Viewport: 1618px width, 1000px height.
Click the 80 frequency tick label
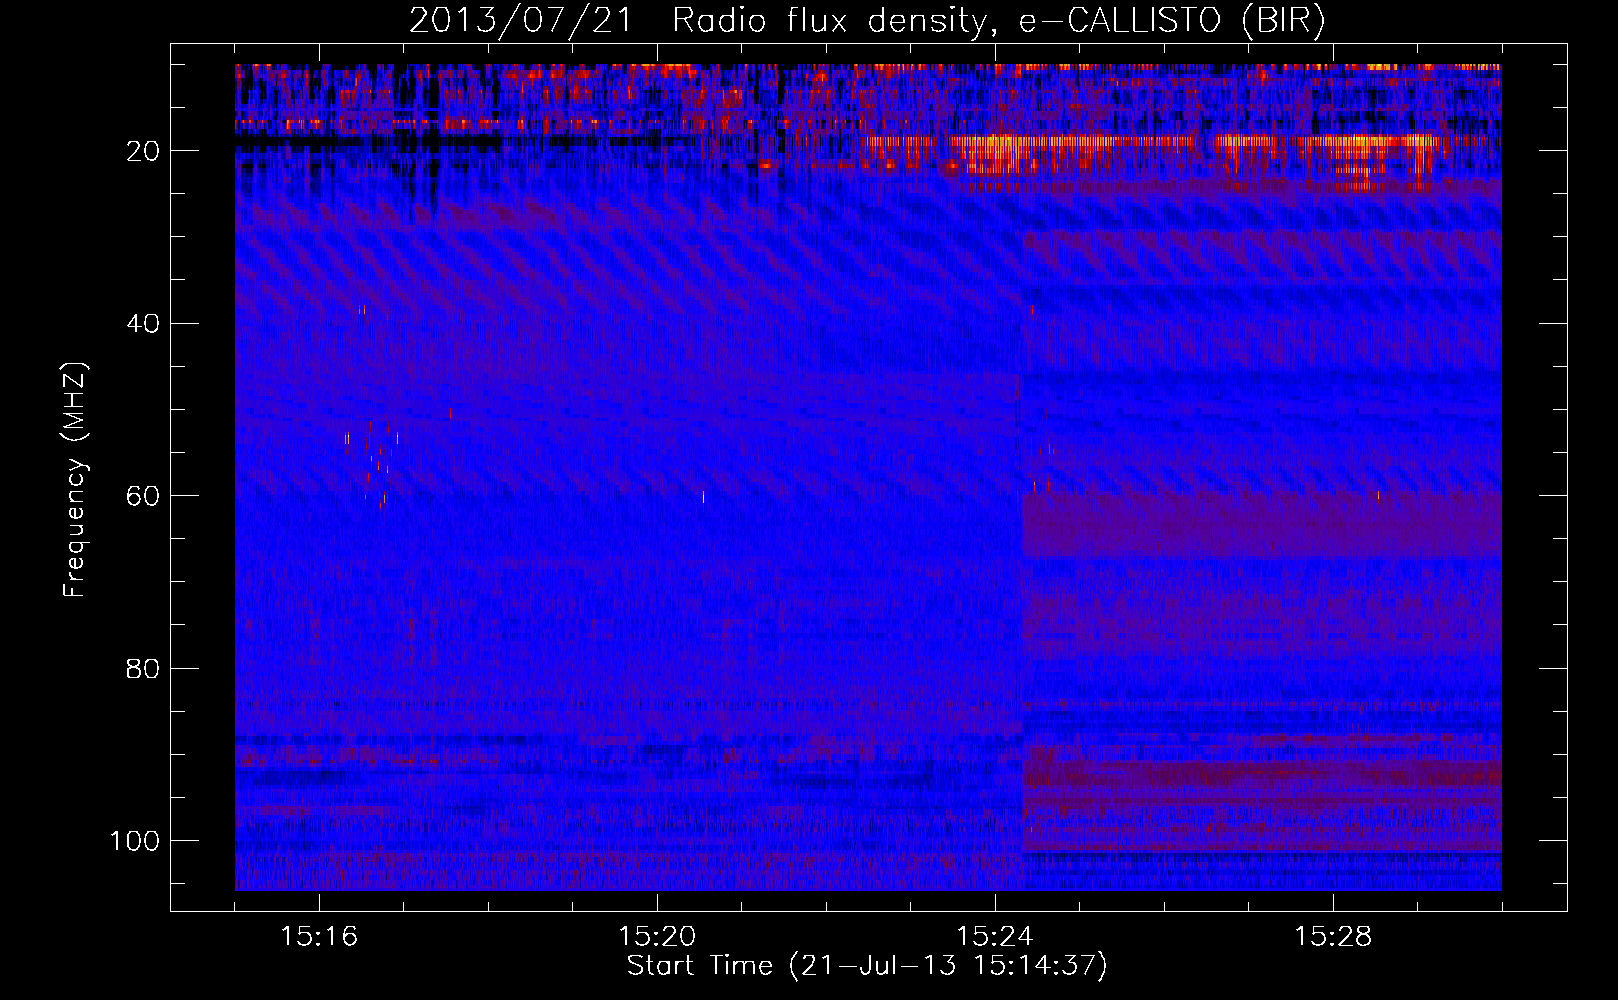143,669
